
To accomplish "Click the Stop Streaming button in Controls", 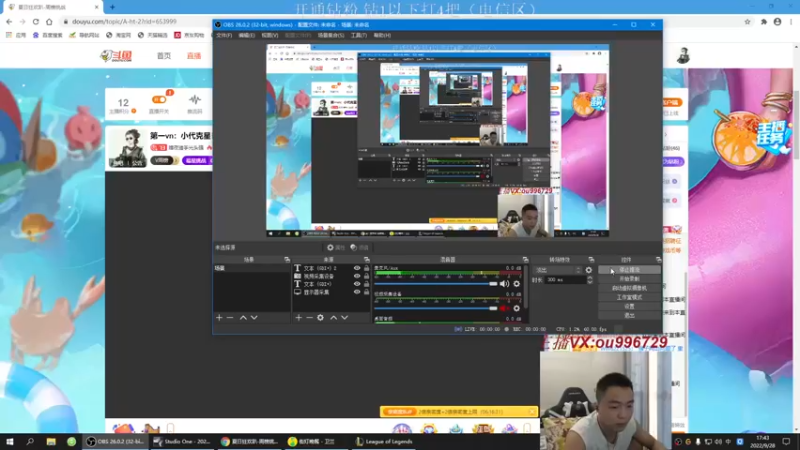I will click(x=629, y=269).
